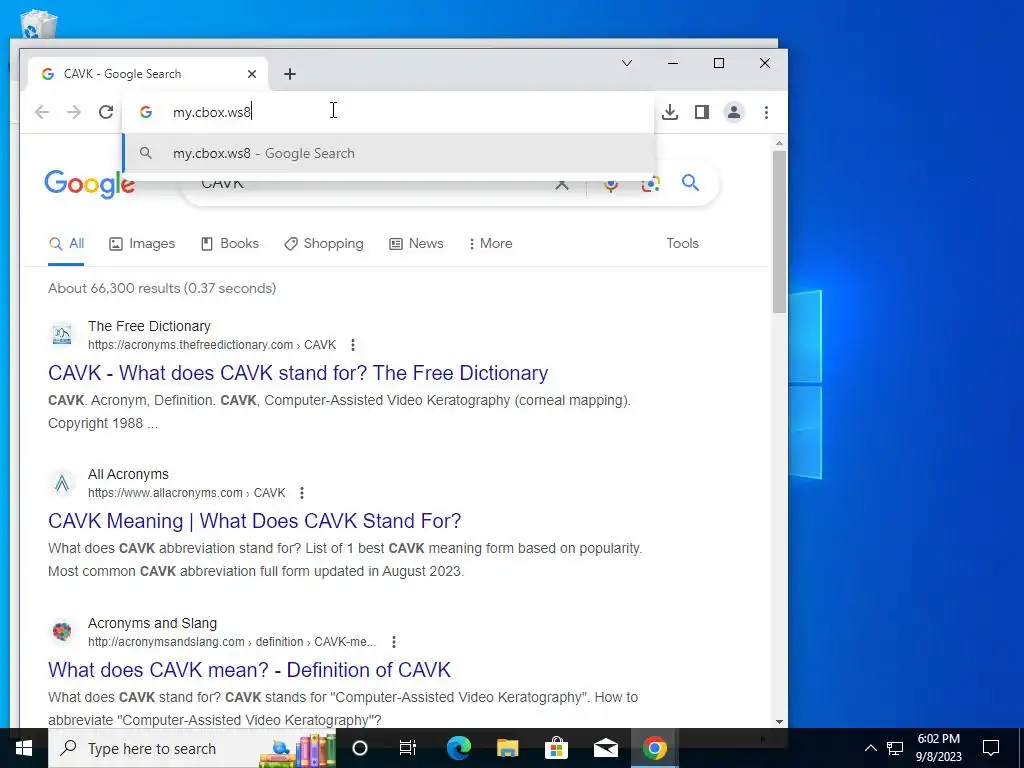The width and height of the screenshot is (1024, 768).
Task: Click the scrollbar down arrow
Action: [x=778, y=721]
